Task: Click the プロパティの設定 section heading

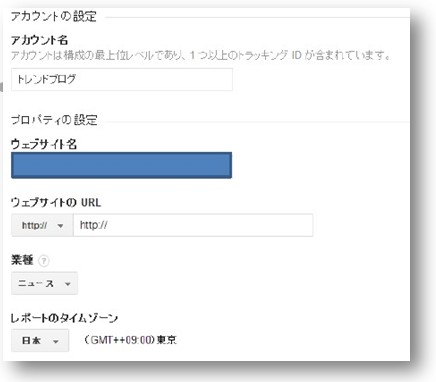Action: tap(54, 120)
